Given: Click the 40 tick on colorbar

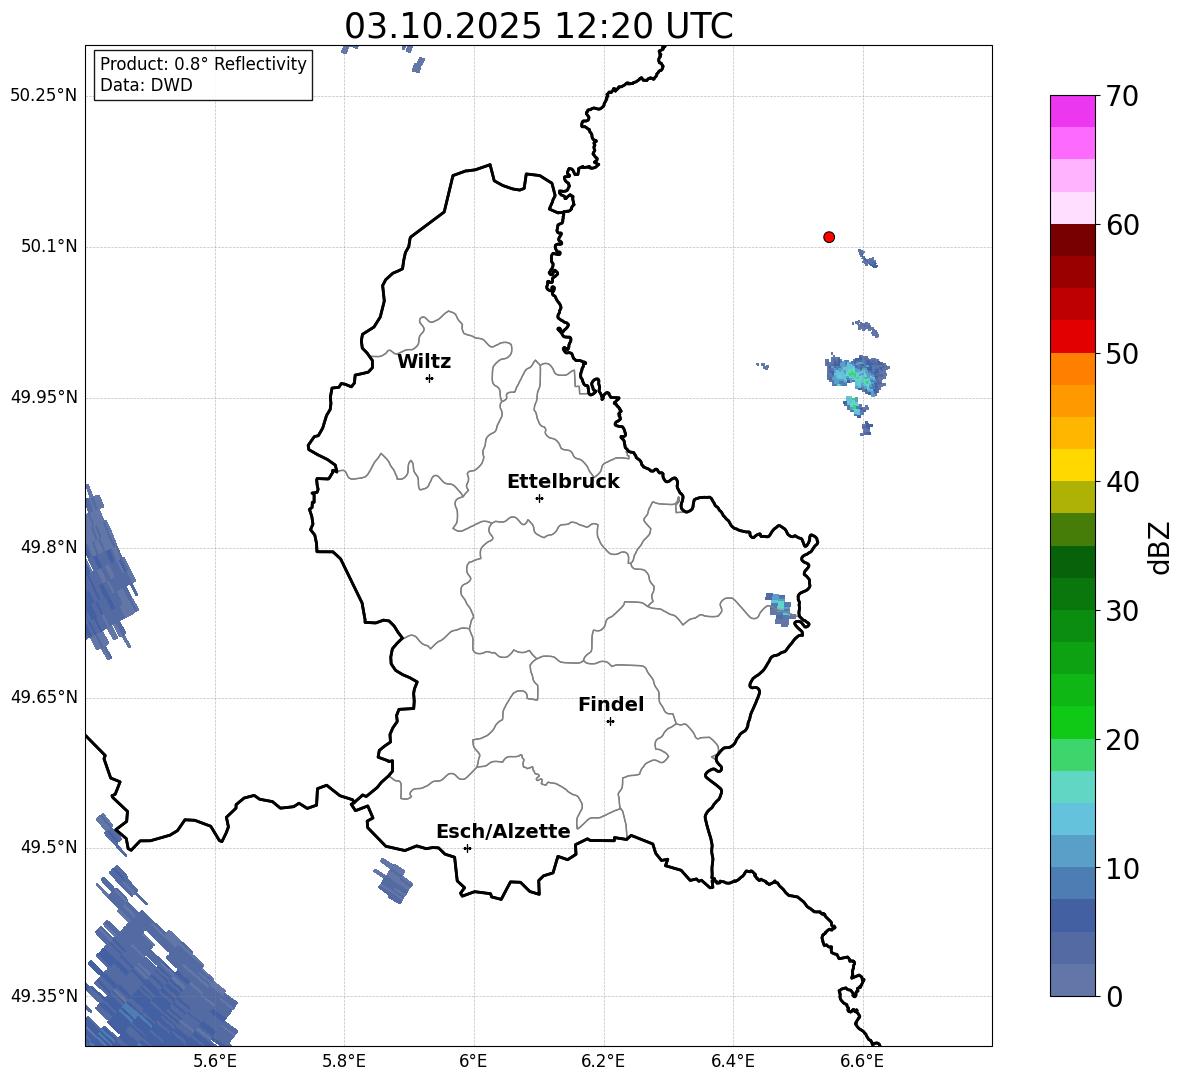Looking at the screenshot, I should click(1121, 482).
